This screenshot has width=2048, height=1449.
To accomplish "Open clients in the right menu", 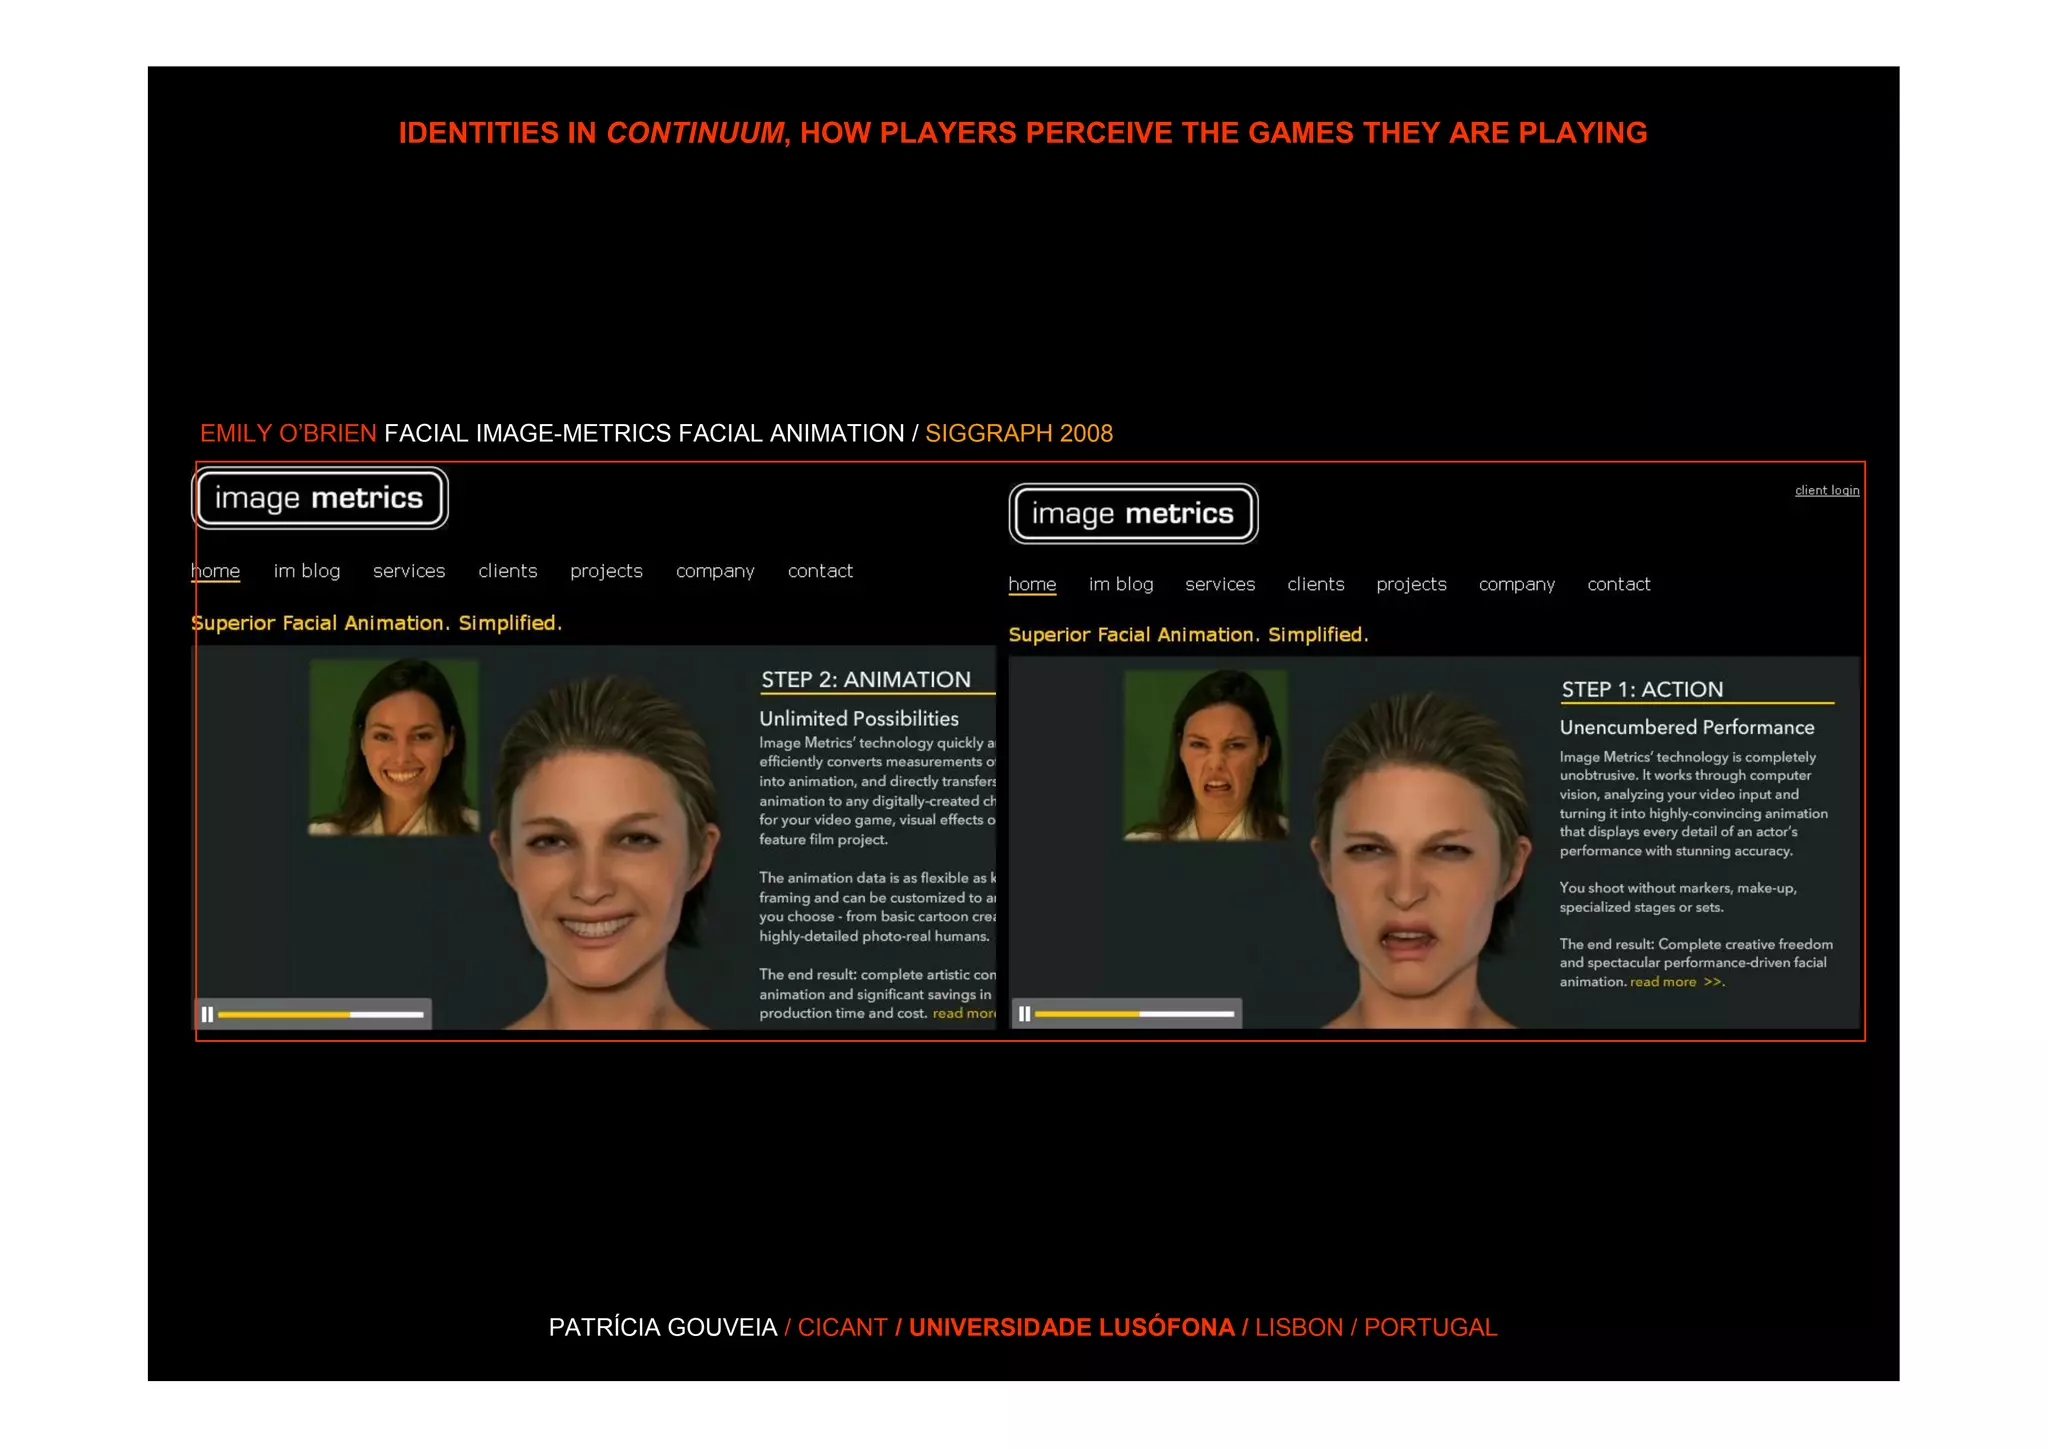I will [1316, 584].
